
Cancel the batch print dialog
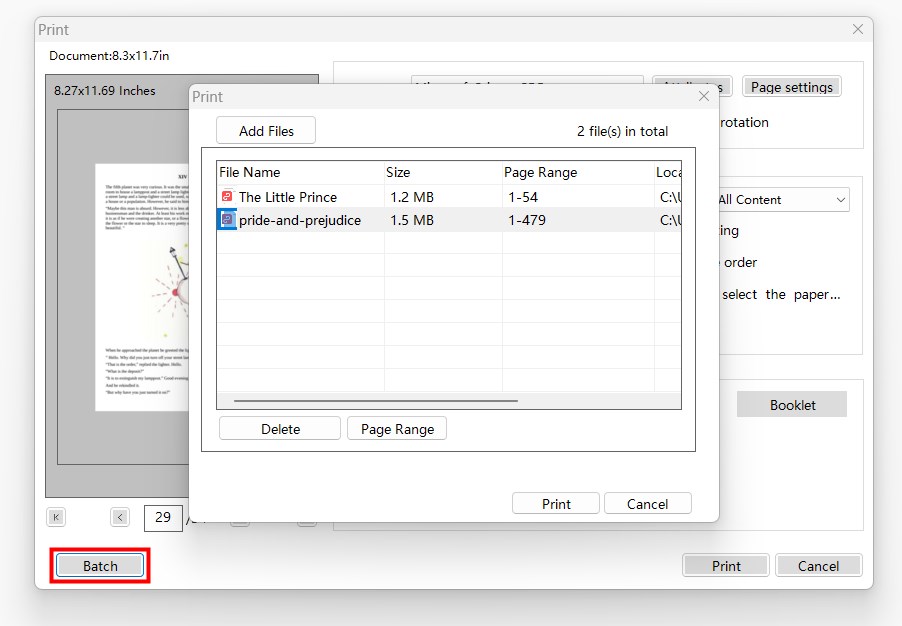click(647, 503)
